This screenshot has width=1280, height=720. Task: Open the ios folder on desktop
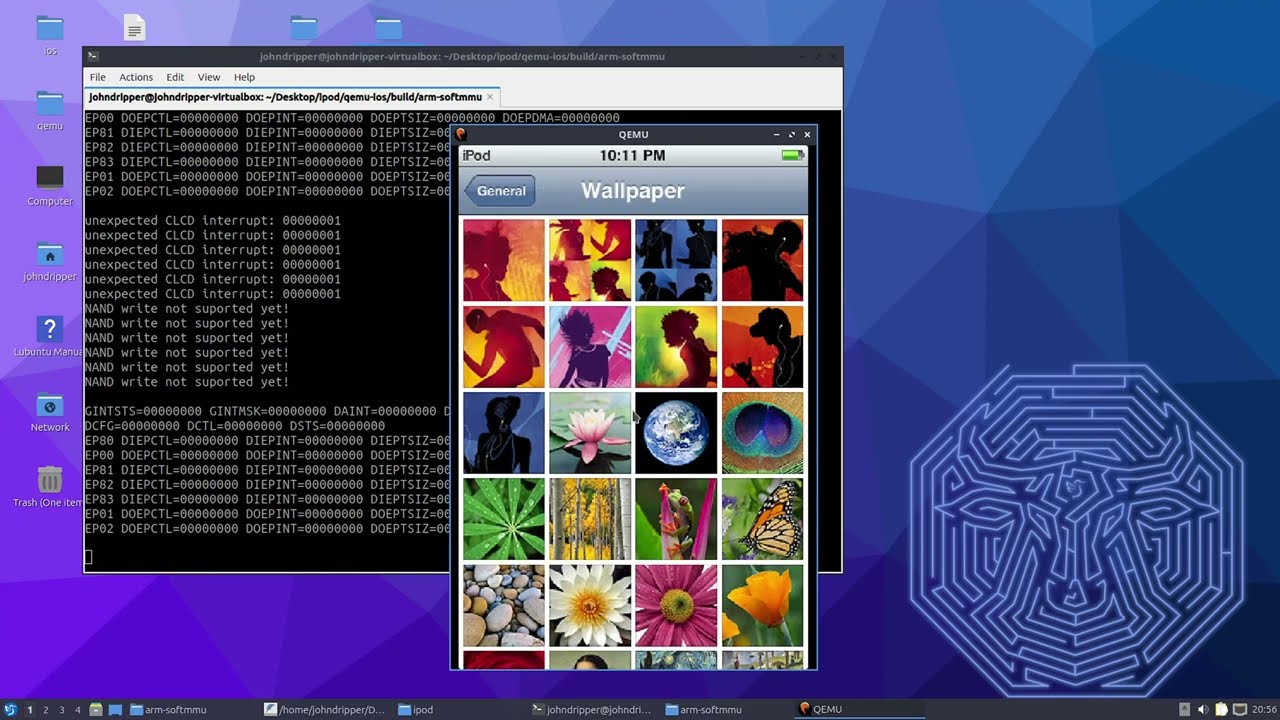tap(50, 35)
